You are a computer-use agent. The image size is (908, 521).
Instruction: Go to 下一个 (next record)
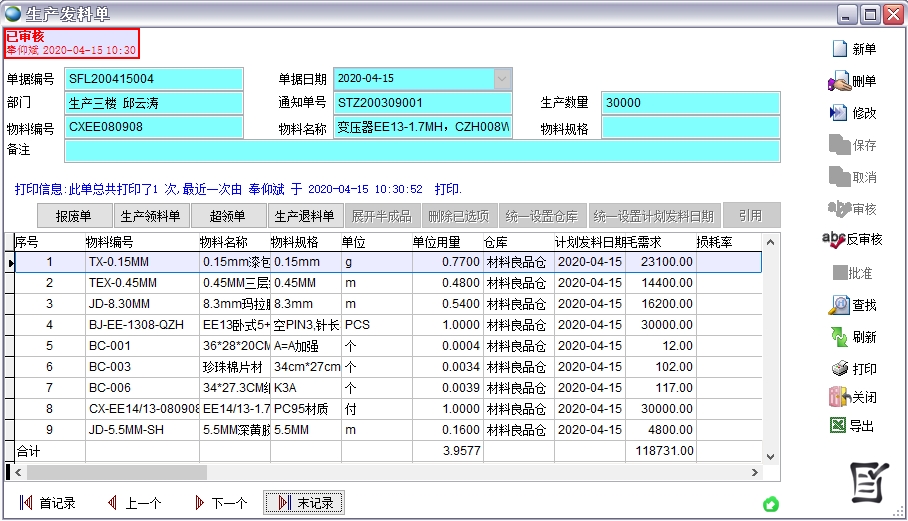[x=220, y=503]
